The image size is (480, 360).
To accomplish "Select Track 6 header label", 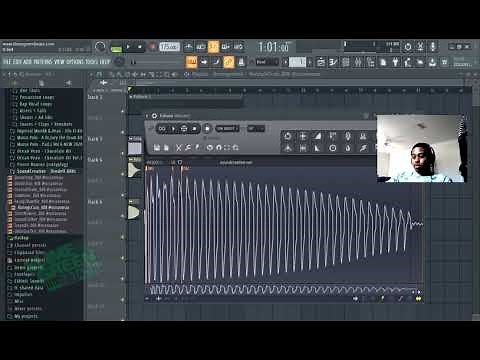I will click(95, 202).
